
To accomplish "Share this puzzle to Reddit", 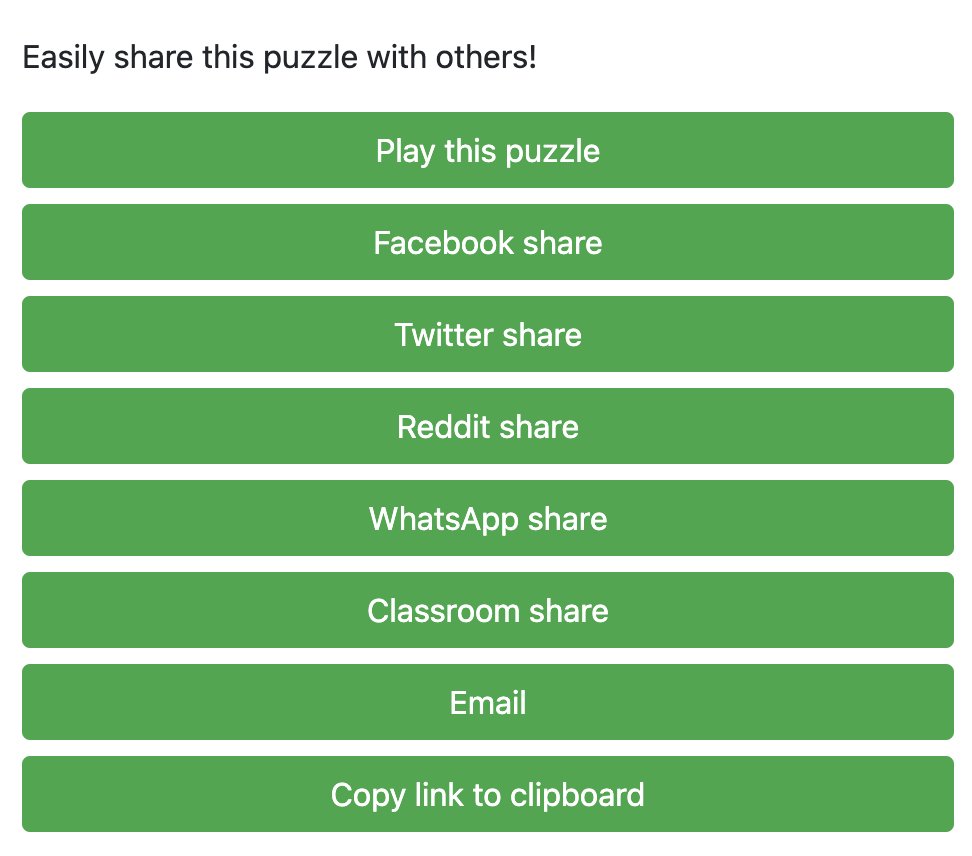I will coord(488,427).
